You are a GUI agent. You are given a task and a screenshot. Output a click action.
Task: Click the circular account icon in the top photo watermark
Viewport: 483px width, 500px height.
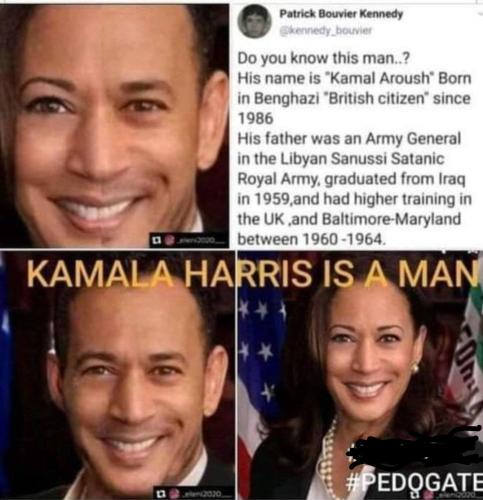[x=170, y=240]
